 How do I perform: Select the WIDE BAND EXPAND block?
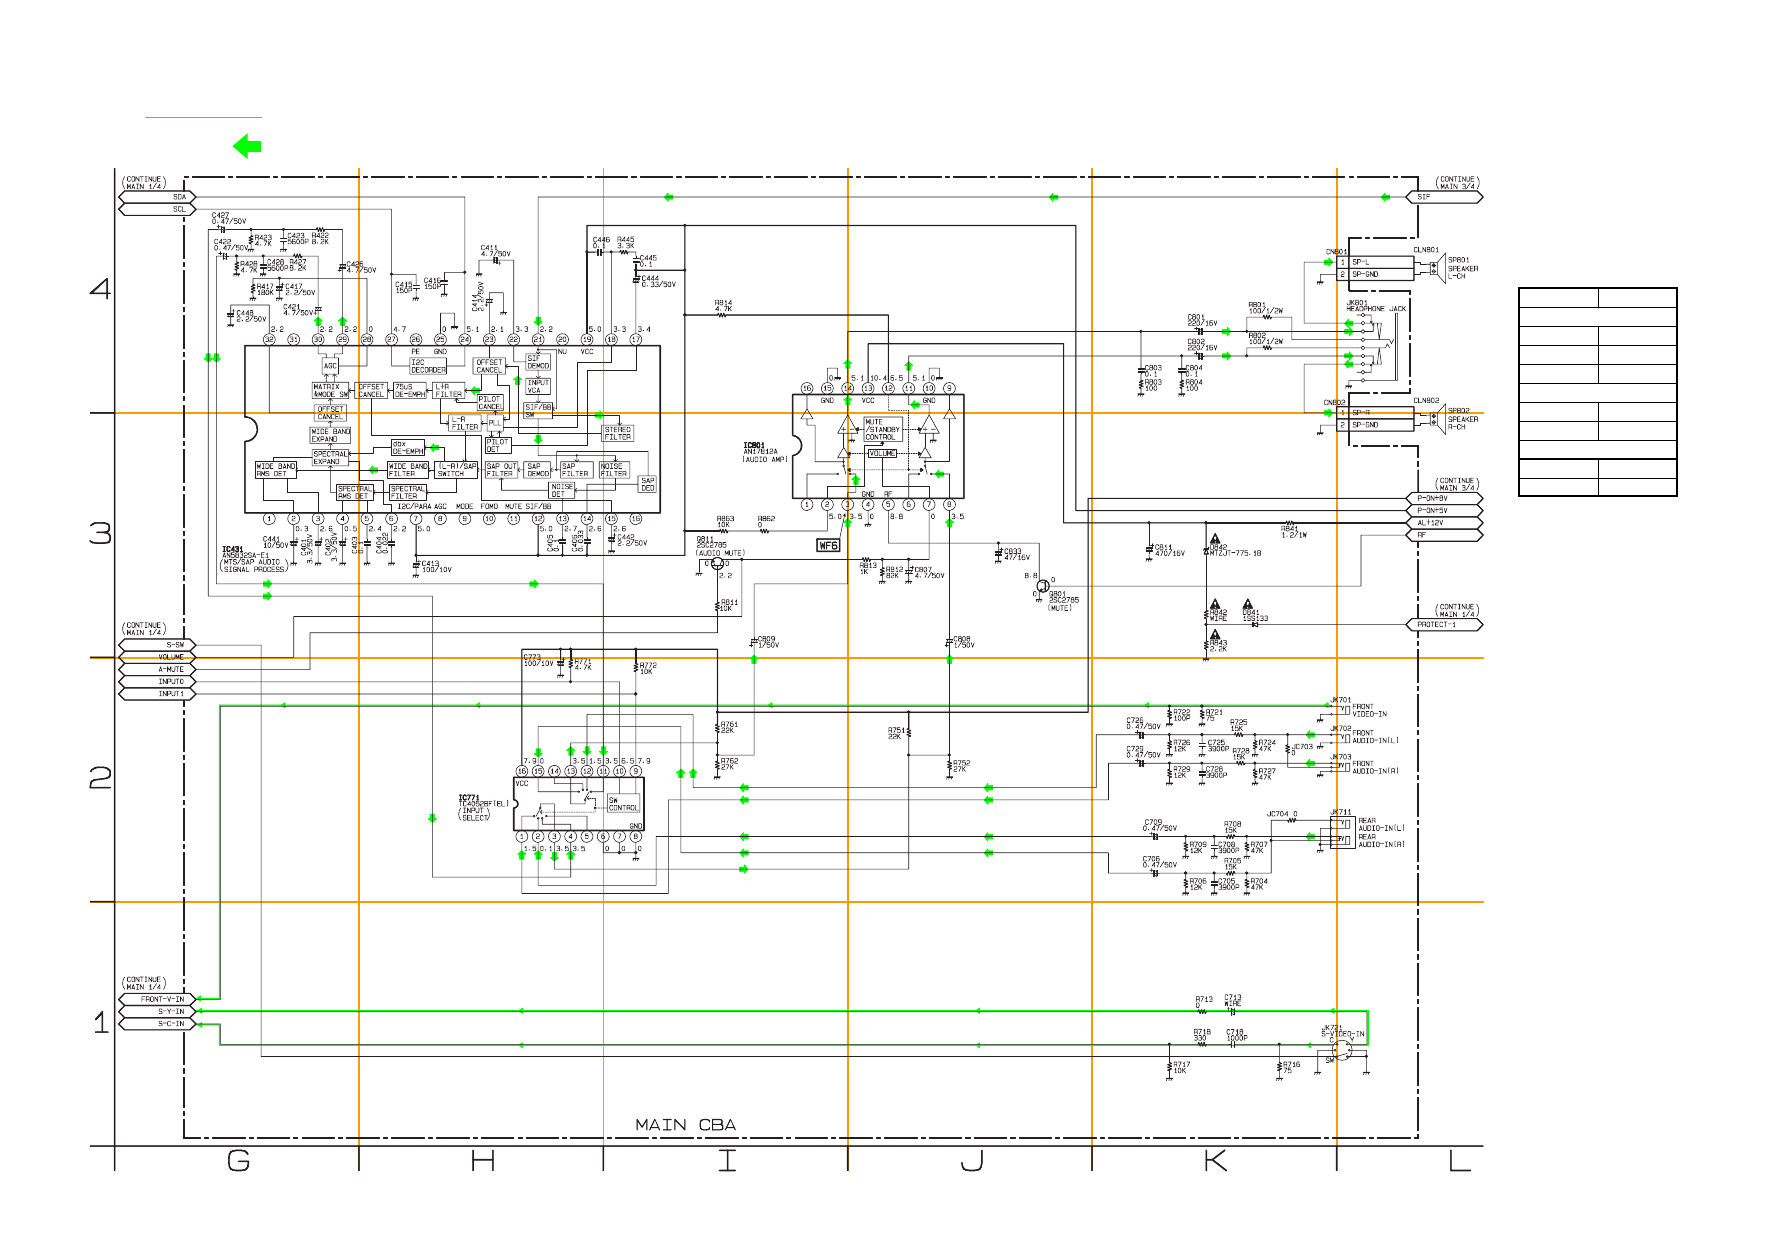coord(331,435)
